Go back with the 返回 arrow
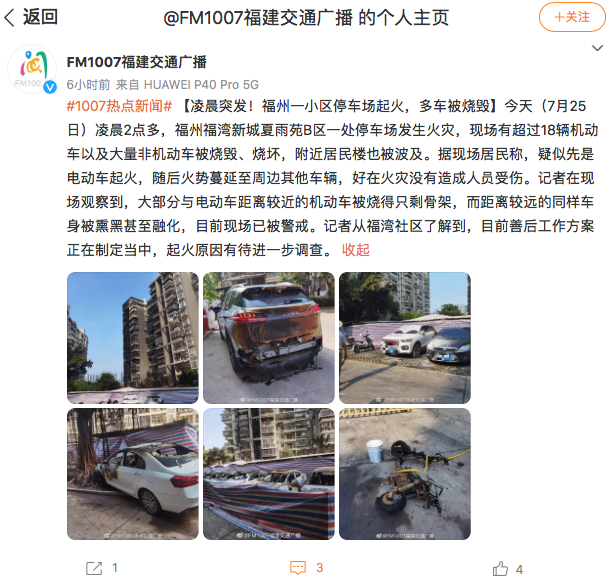Image resolution: width=610 pixels, height=585 pixels. tap(9, 17)
